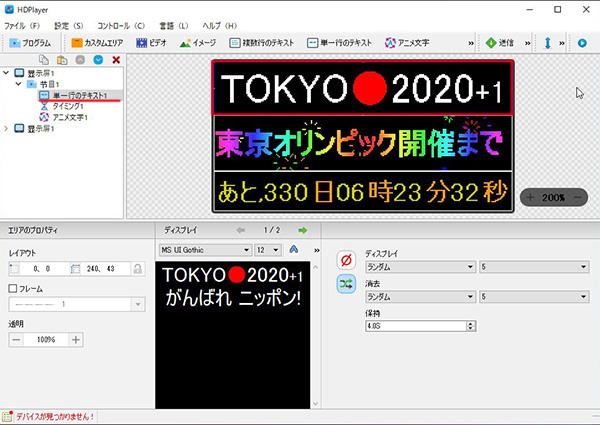Click the blue font style icon
This screenshot has height=425, width=600.
[293, 249]
